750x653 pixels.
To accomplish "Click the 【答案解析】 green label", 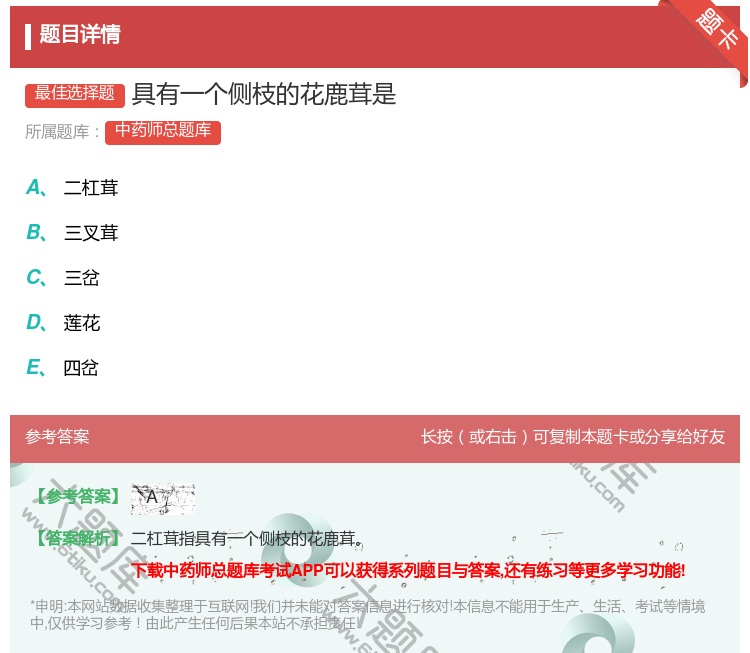I will (79, 539).
